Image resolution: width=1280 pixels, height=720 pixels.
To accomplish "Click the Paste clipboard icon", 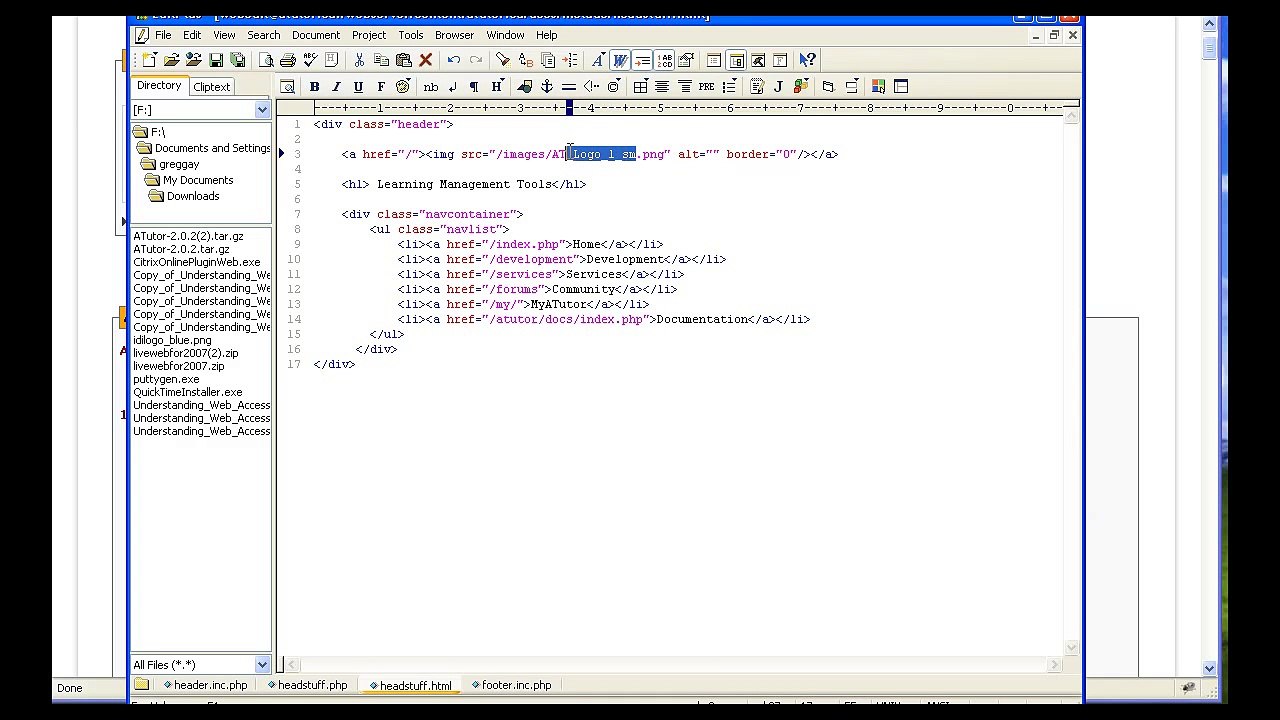I will tap(403, 60).
